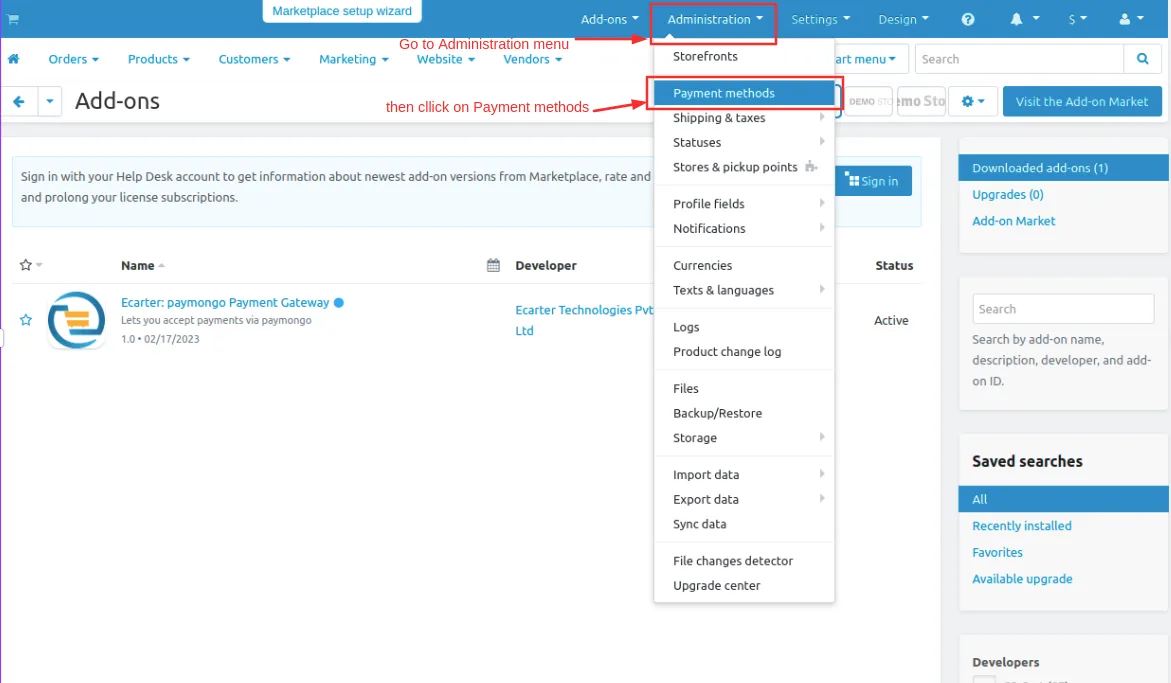This screenshot has width=1171, height=683.
Task: Toggle the favorite star for paymongo add-on
Action: pyautogui.click(x=25, y=320)
